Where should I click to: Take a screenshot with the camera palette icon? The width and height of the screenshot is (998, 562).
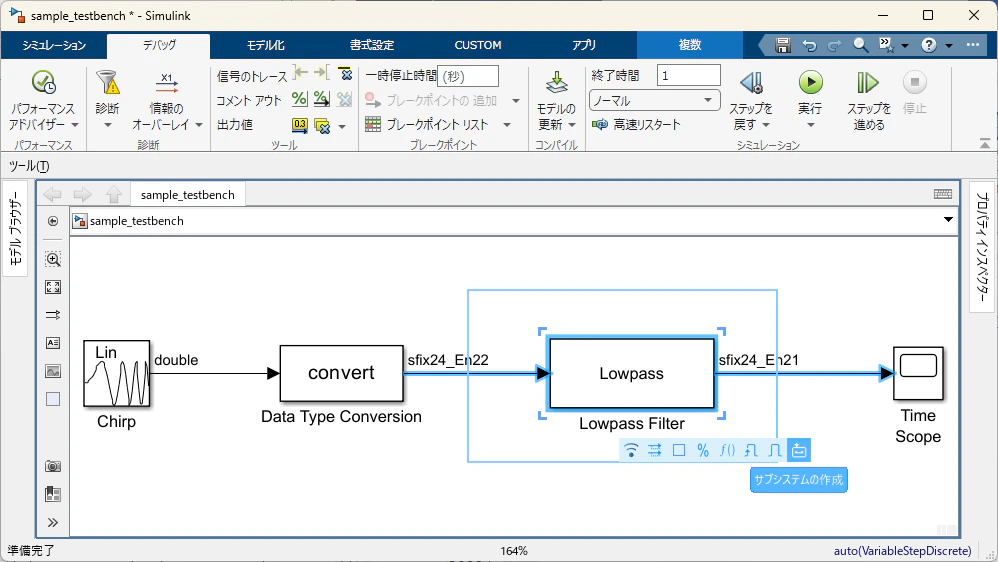53,467
